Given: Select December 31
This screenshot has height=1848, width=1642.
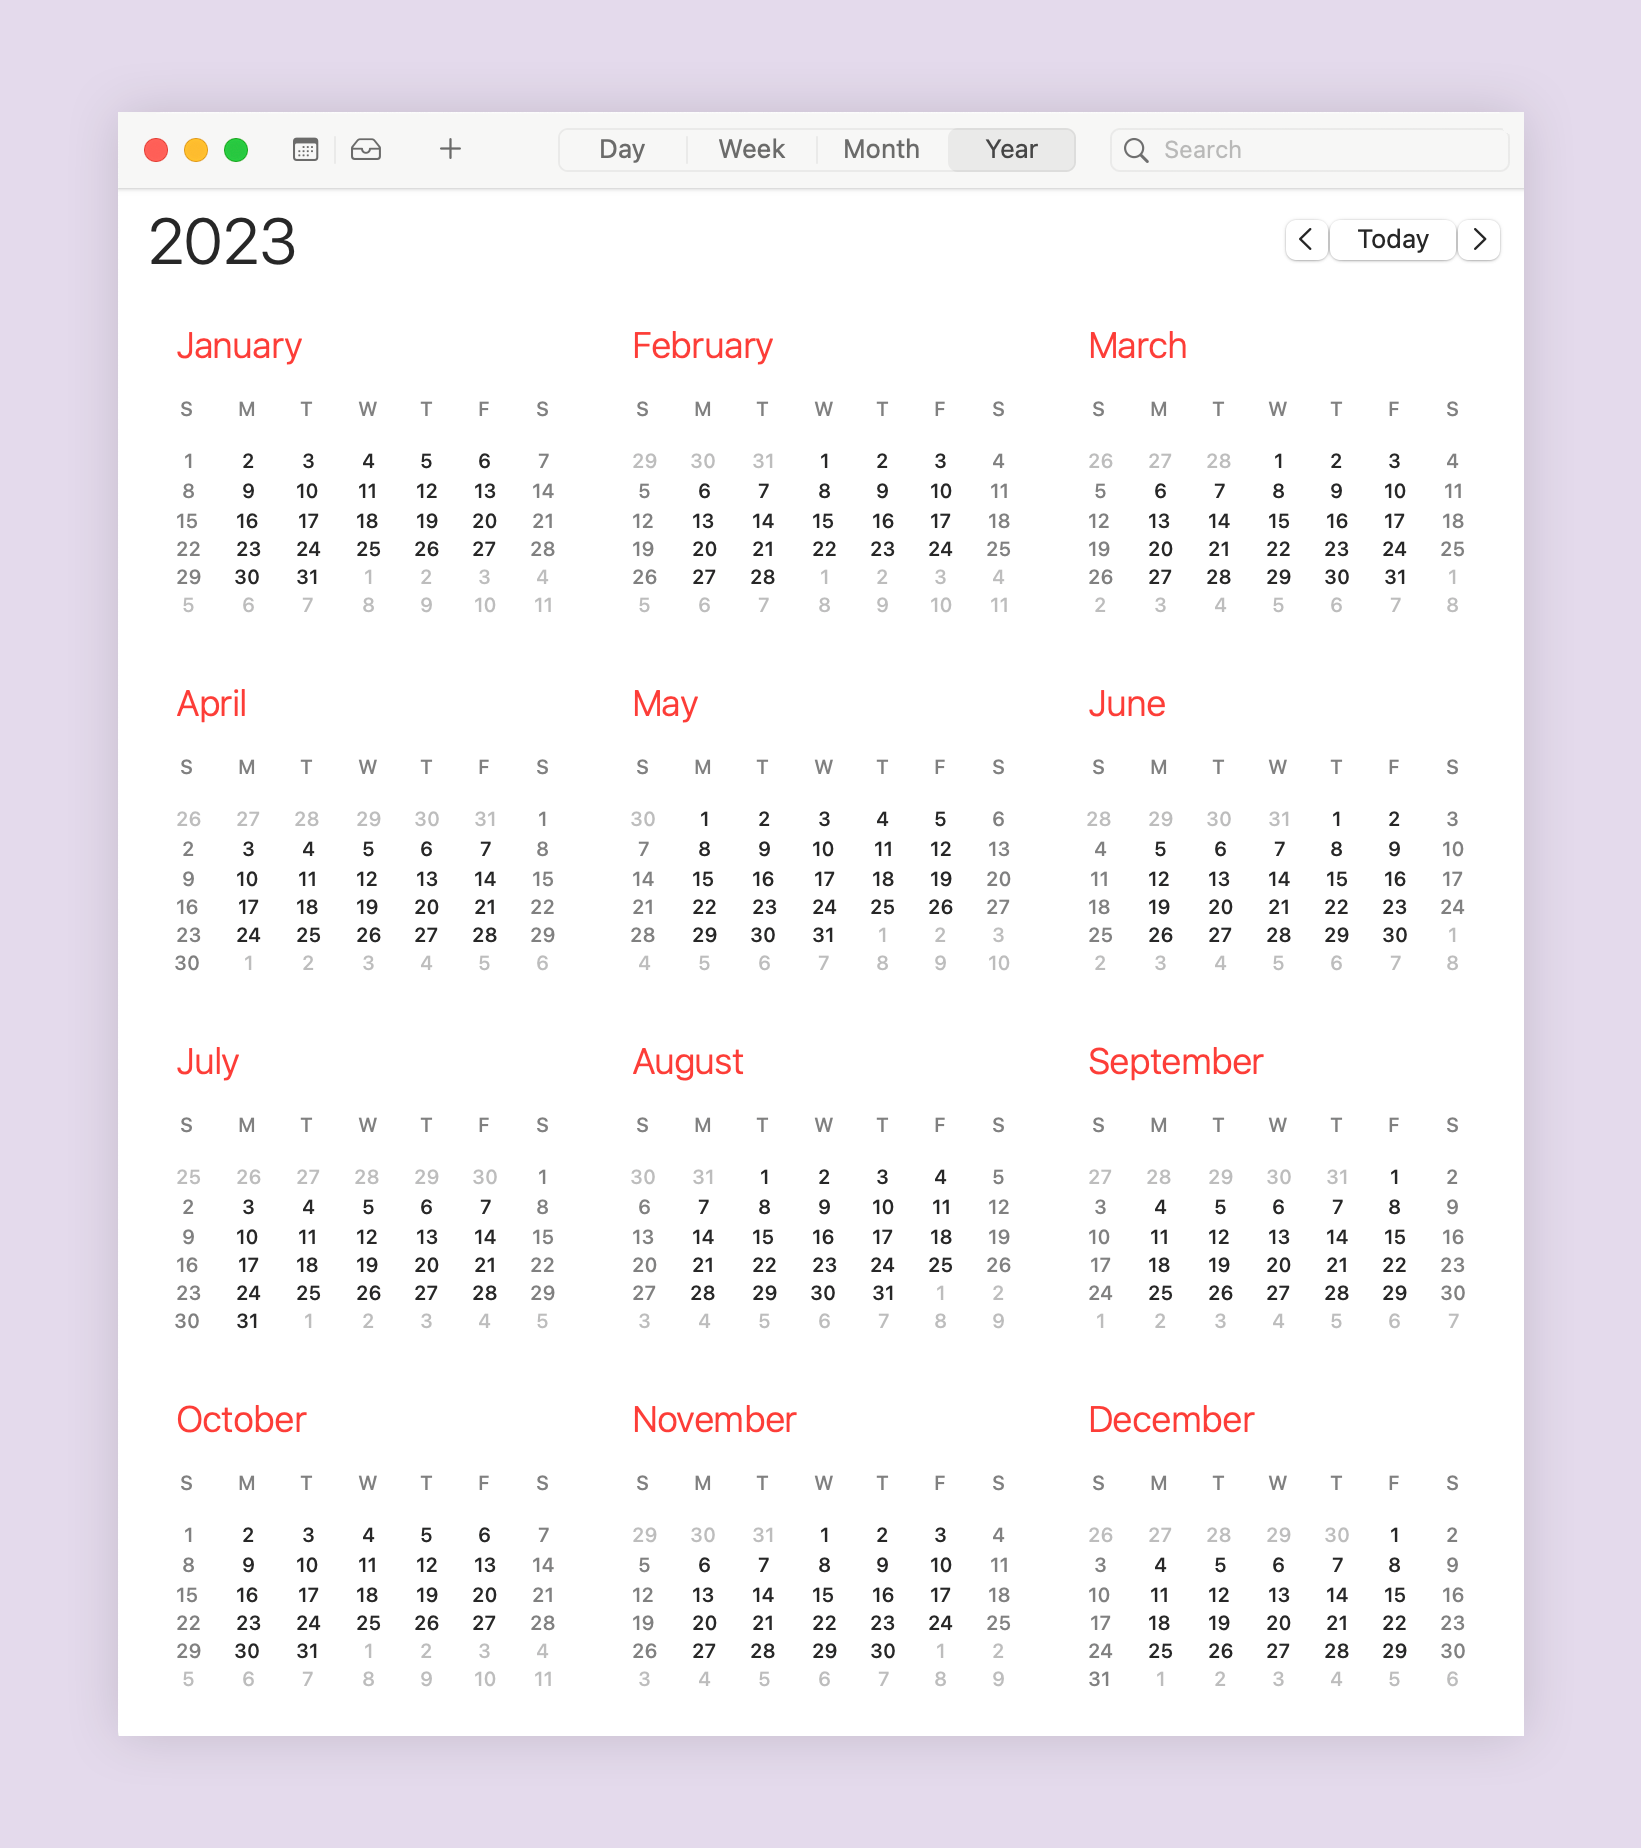Looking at the screenshot, I should pyautogui.click(x=1099, y=1679).
